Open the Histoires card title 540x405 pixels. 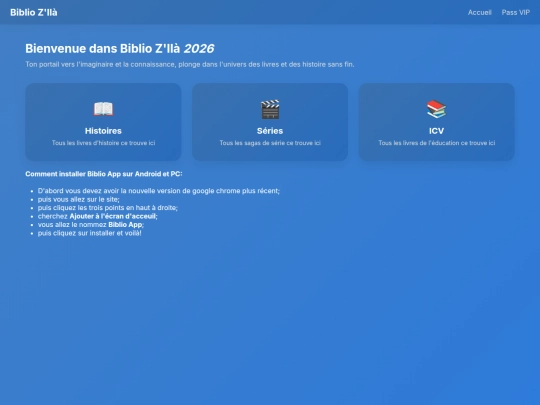(103, 131)
